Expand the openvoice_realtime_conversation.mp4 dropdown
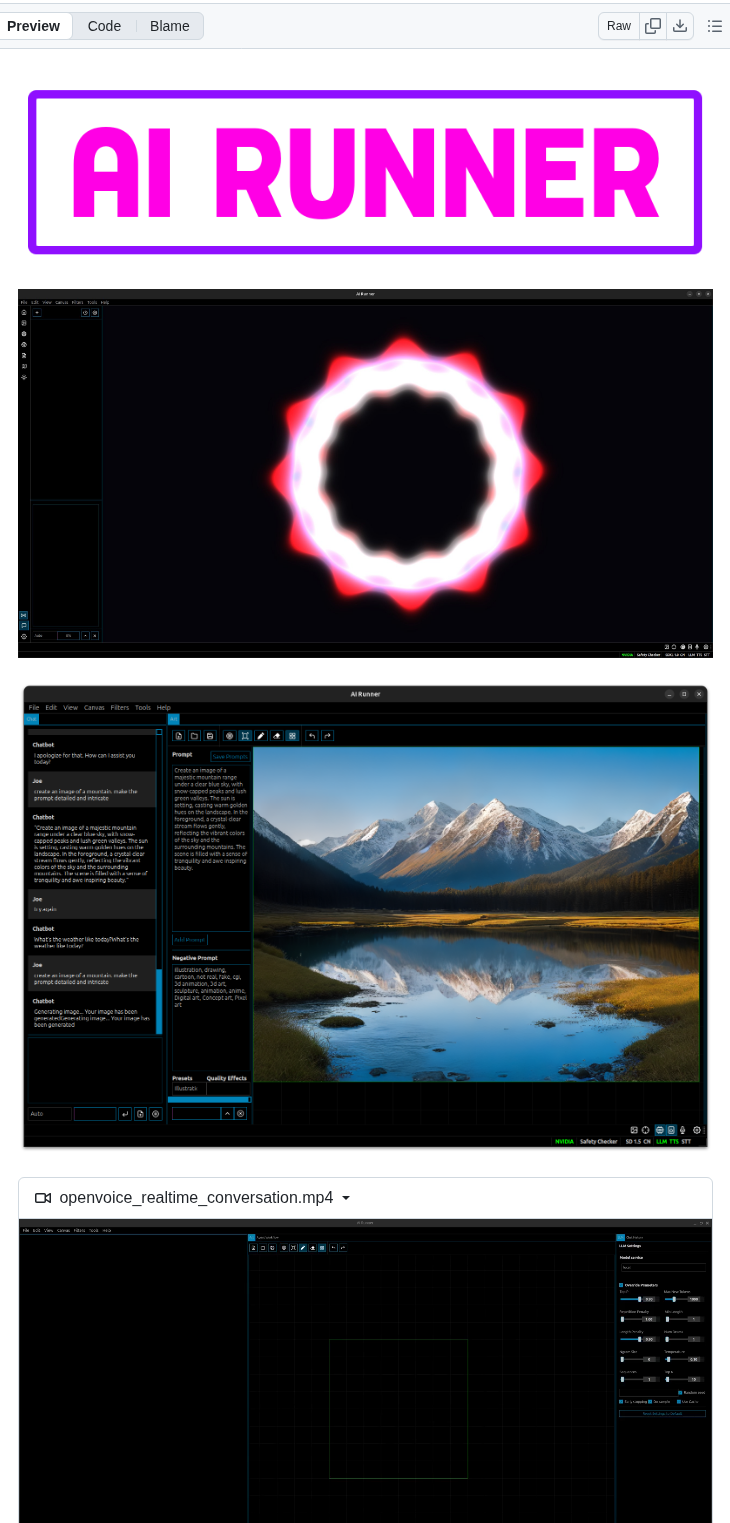 pos(346,1198)
